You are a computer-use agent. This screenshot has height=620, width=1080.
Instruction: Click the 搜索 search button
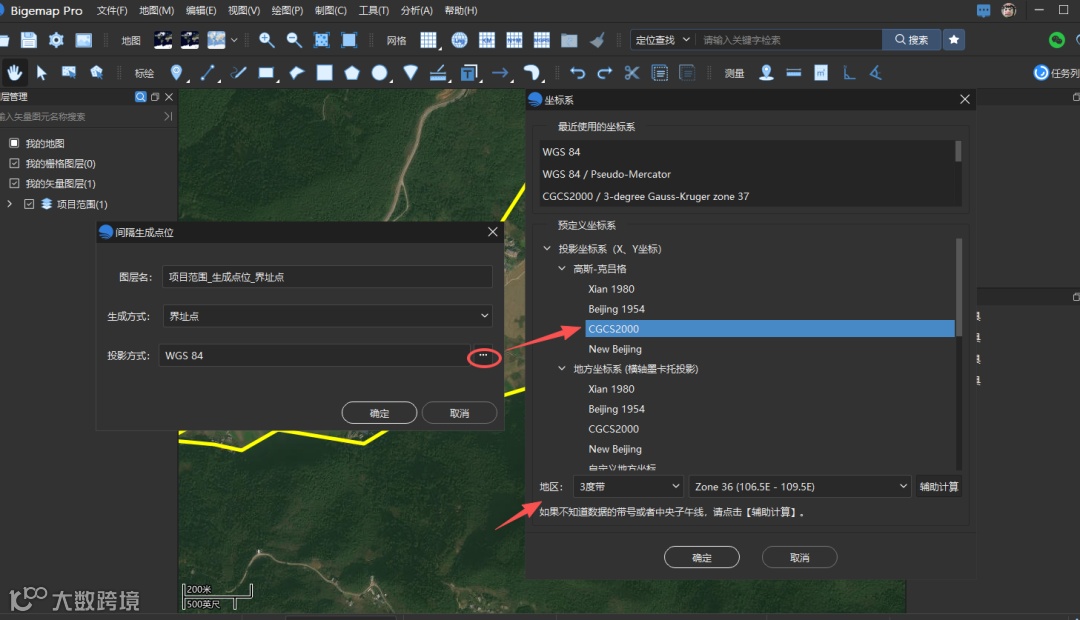911,40
